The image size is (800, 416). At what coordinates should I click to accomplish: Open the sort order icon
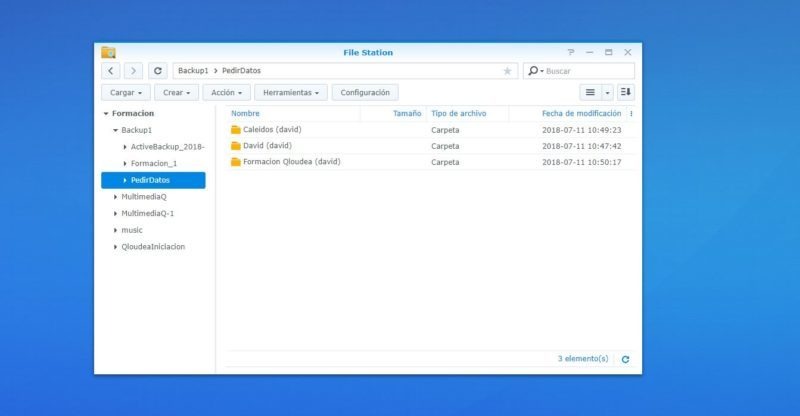[626, 92]
